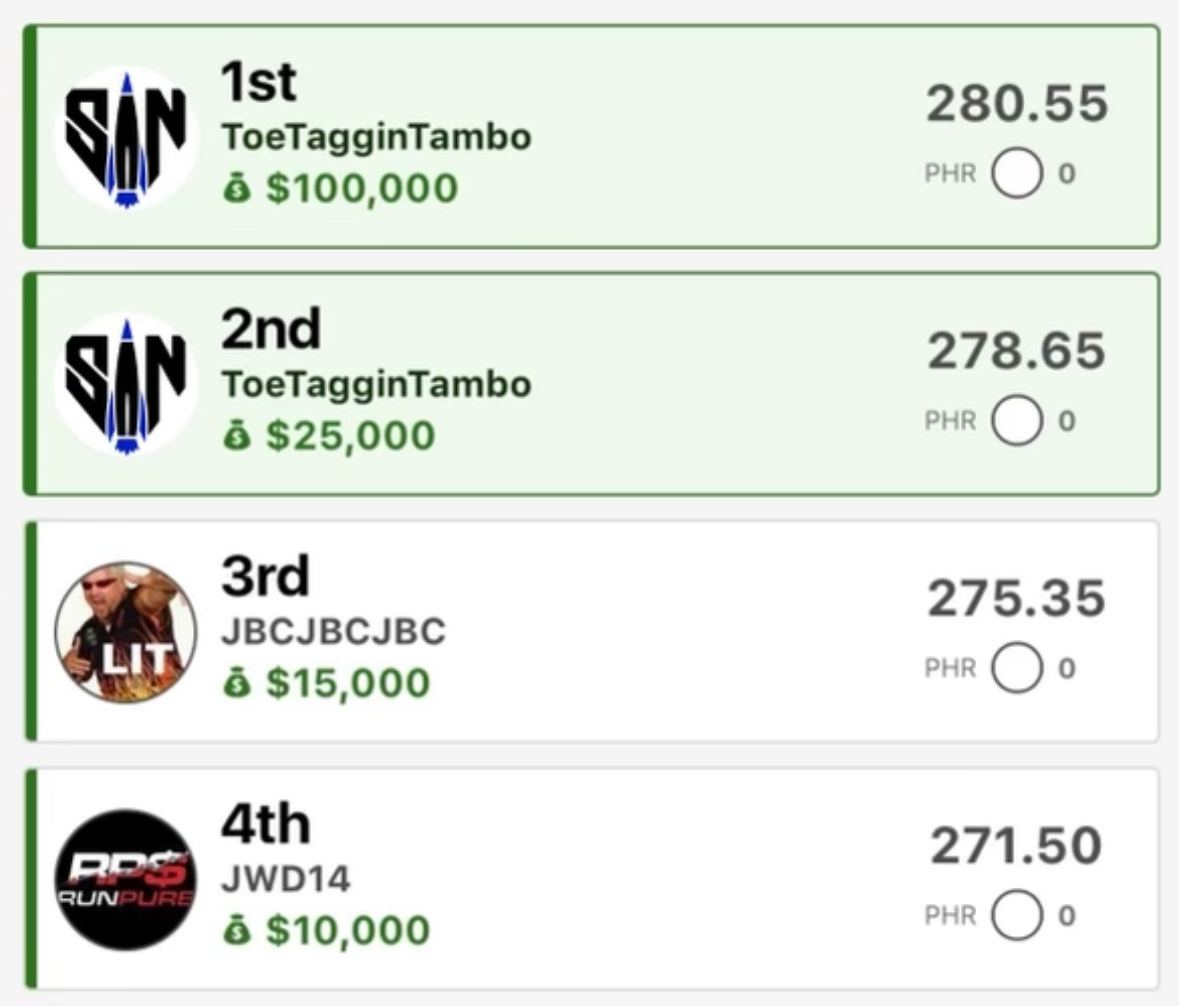Click the 271.50 points total
Viewport: 1179px width, 1006px height.
point(1016,846)
